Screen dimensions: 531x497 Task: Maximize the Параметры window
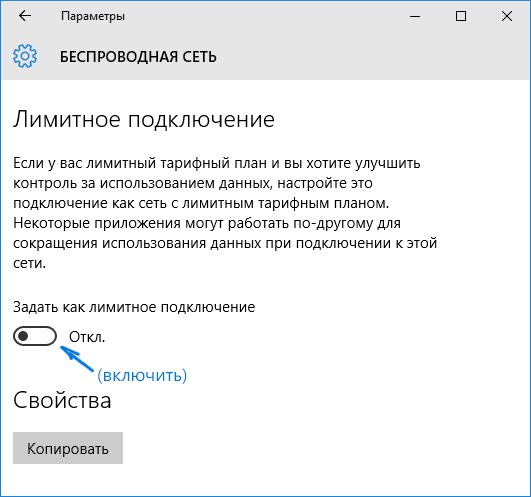pos(461,16)
